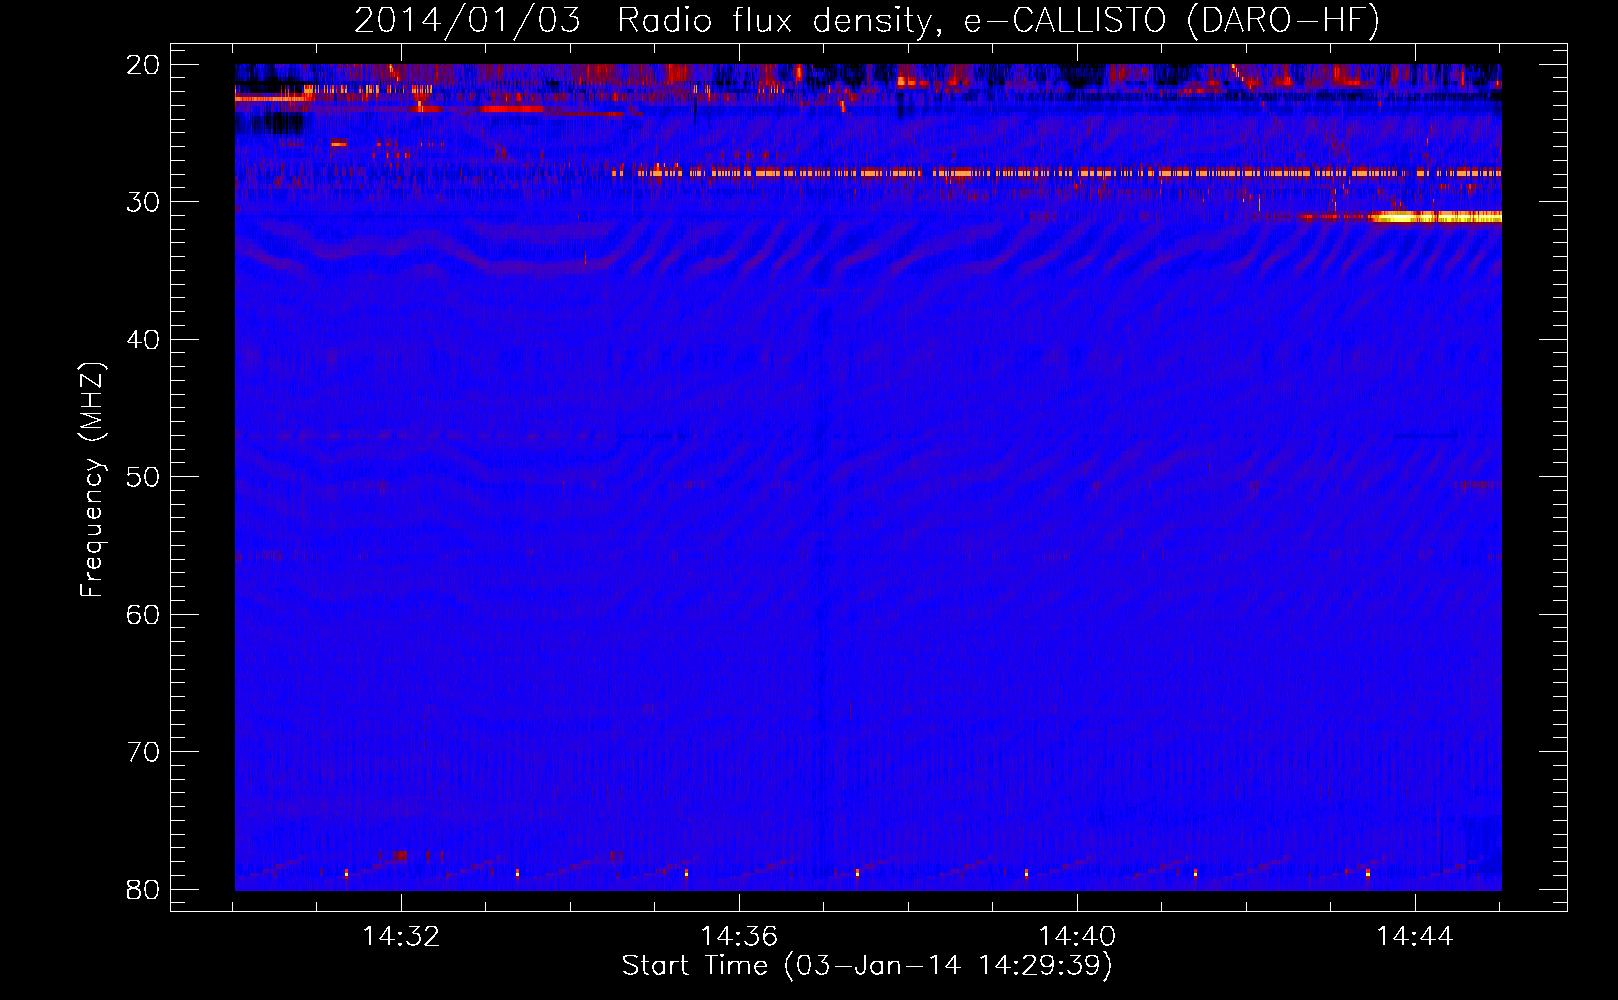Screen dimensions: 1618x1000
Task: Click the frequency tick label 50
Action: (143, 477)
